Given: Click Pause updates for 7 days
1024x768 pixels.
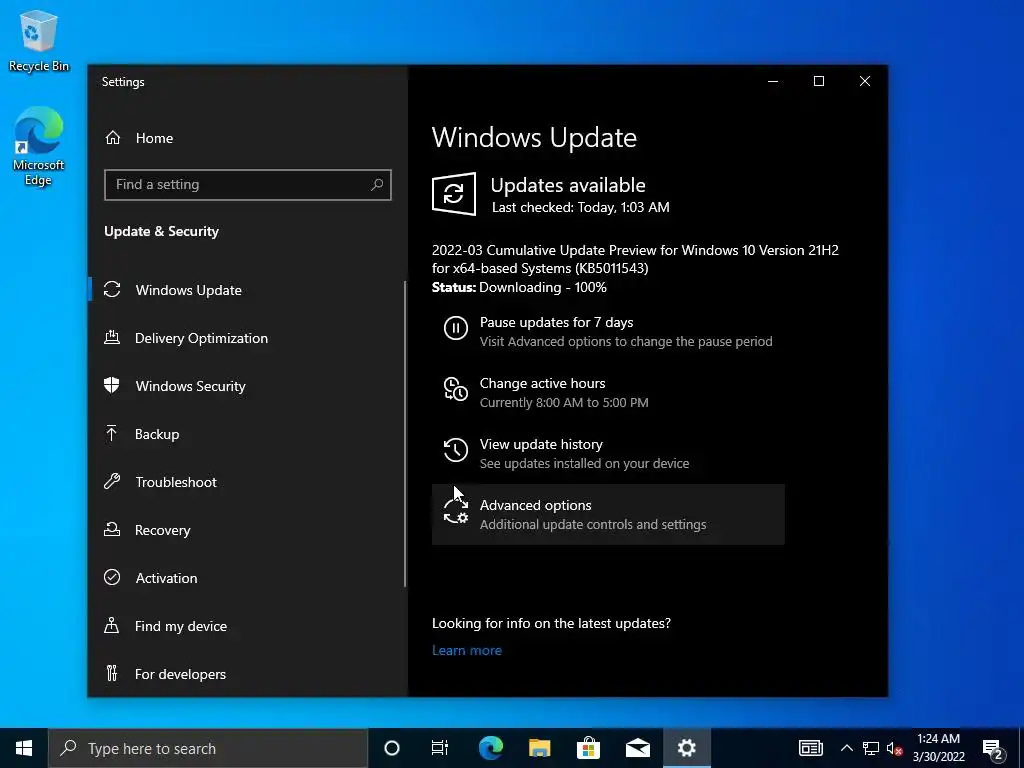Looking at the screenshot, I should pyautogui.click(x=608, y=332).
